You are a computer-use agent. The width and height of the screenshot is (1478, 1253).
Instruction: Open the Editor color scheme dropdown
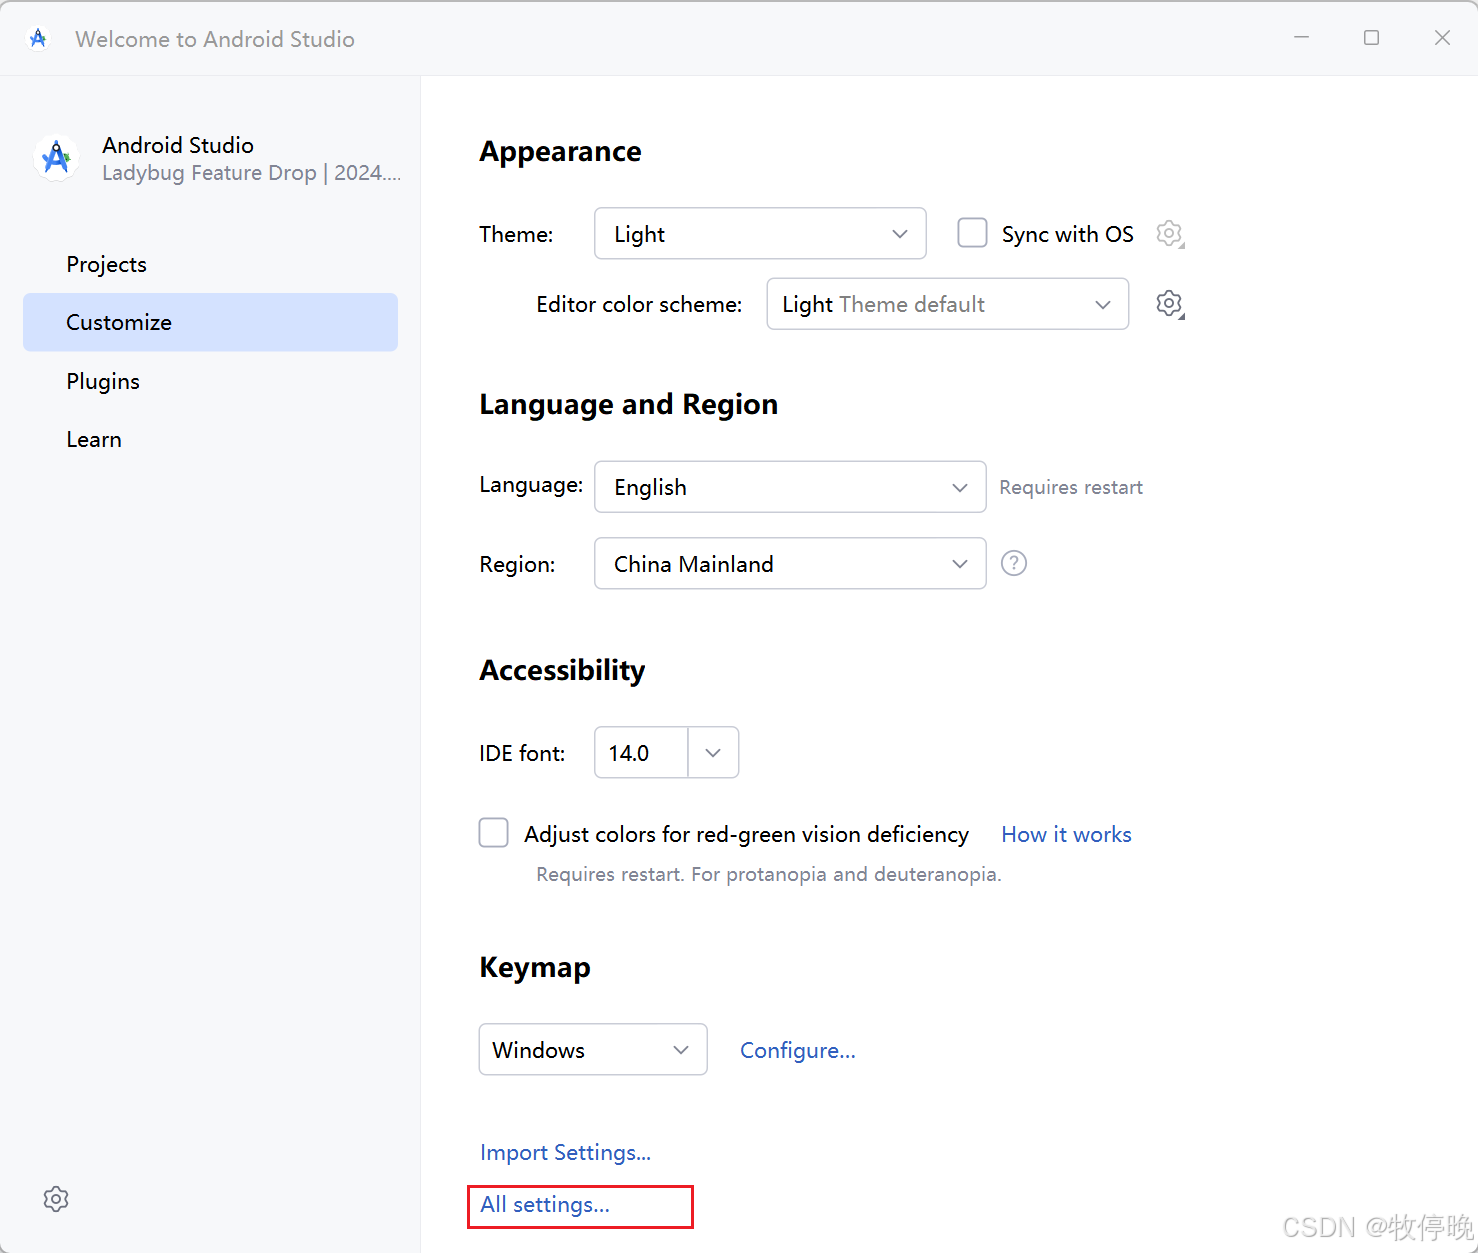click(x=948, y=304)
